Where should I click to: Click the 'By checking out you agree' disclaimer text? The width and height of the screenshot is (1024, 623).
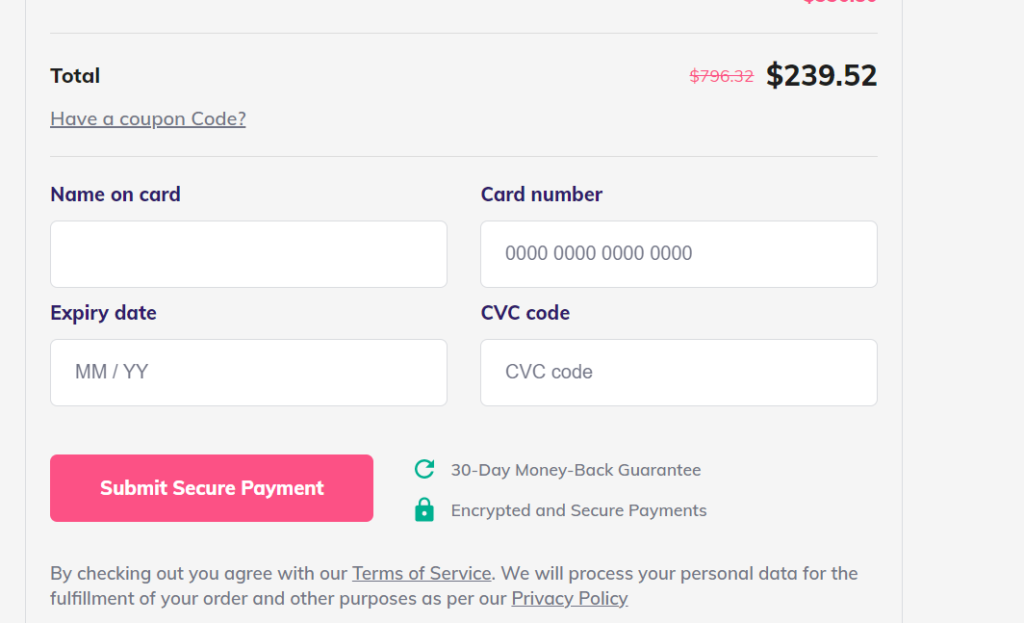[454, 586]
